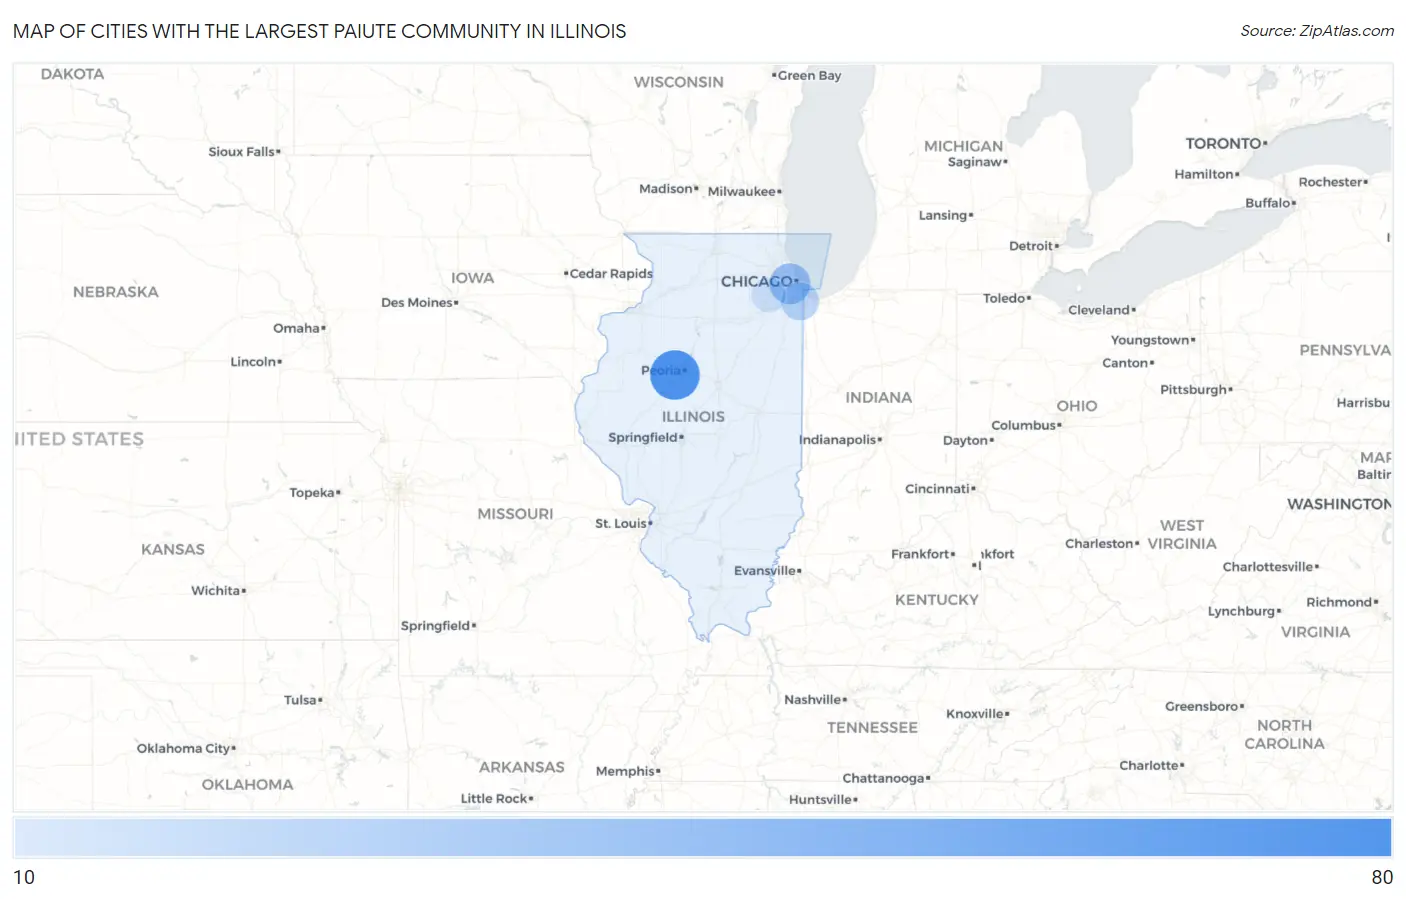
Task: Click the St. Louis city label
Action: point(623,523)
